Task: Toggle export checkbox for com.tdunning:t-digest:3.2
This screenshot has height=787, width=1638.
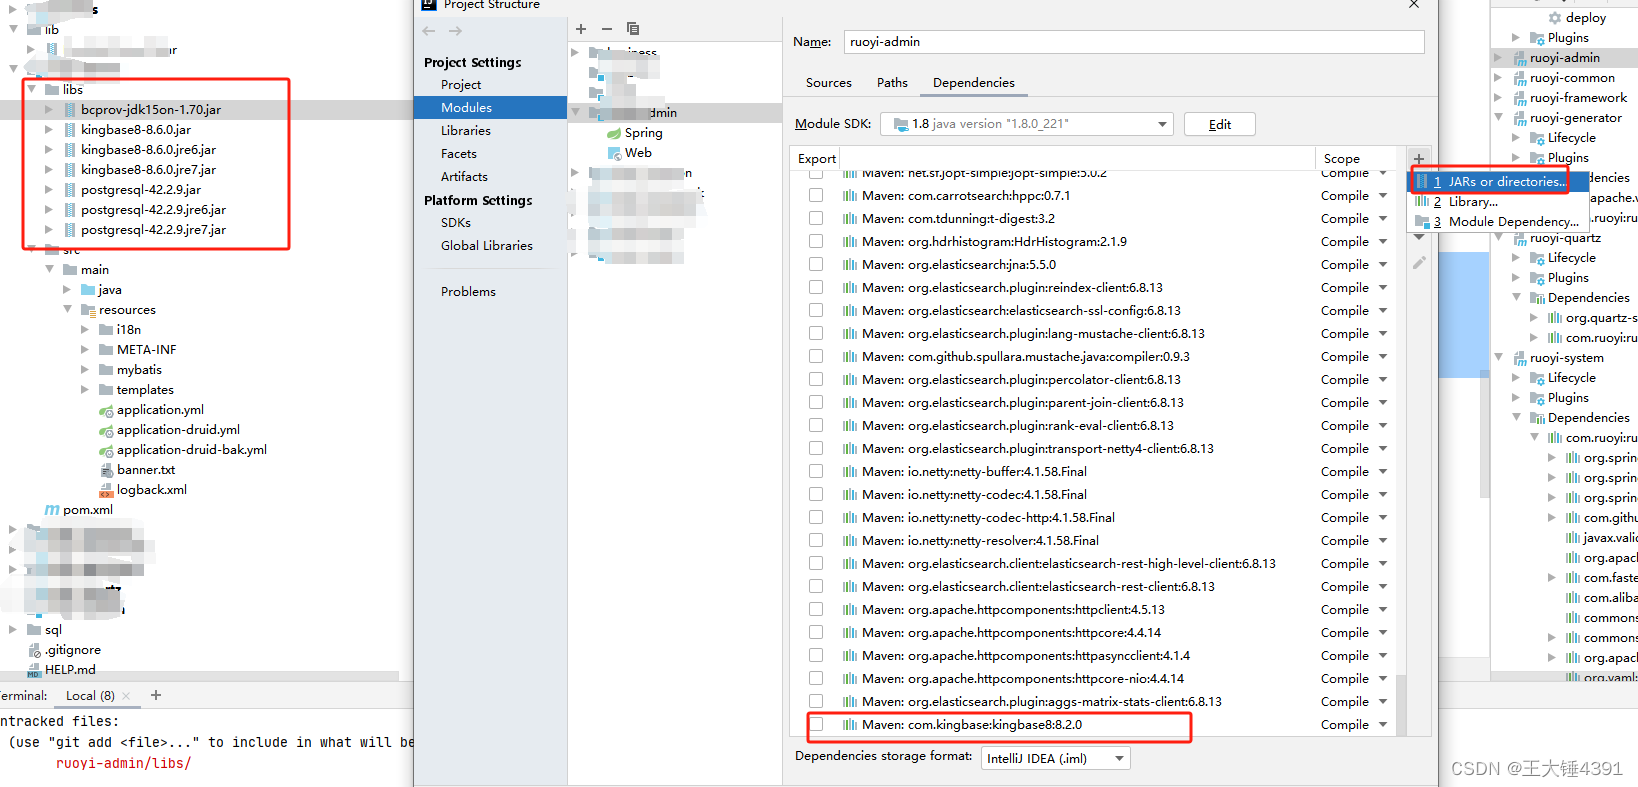Action: click(816, 219)
